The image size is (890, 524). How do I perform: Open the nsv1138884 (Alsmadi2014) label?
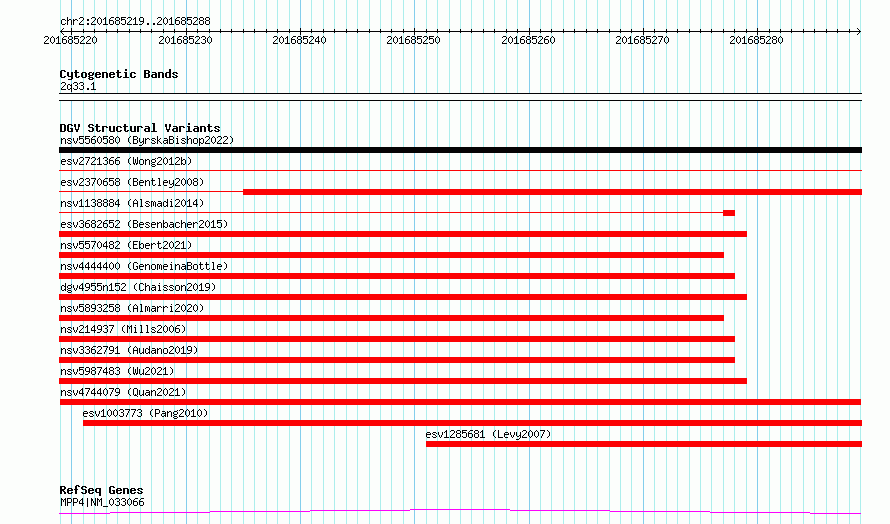(x=132, y=203)
